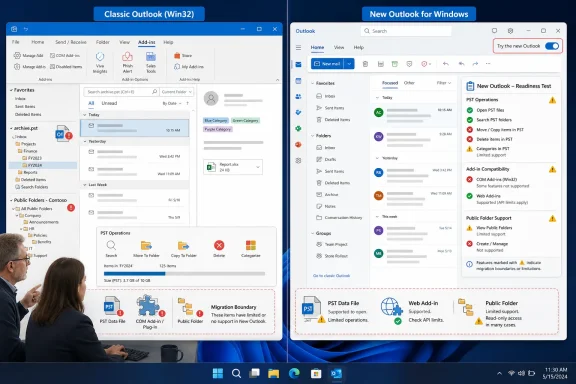The height and width of the screenshot is (384, 576).
Task: Click Reply all in New Outlook toolbar
Action: point(461,64)
